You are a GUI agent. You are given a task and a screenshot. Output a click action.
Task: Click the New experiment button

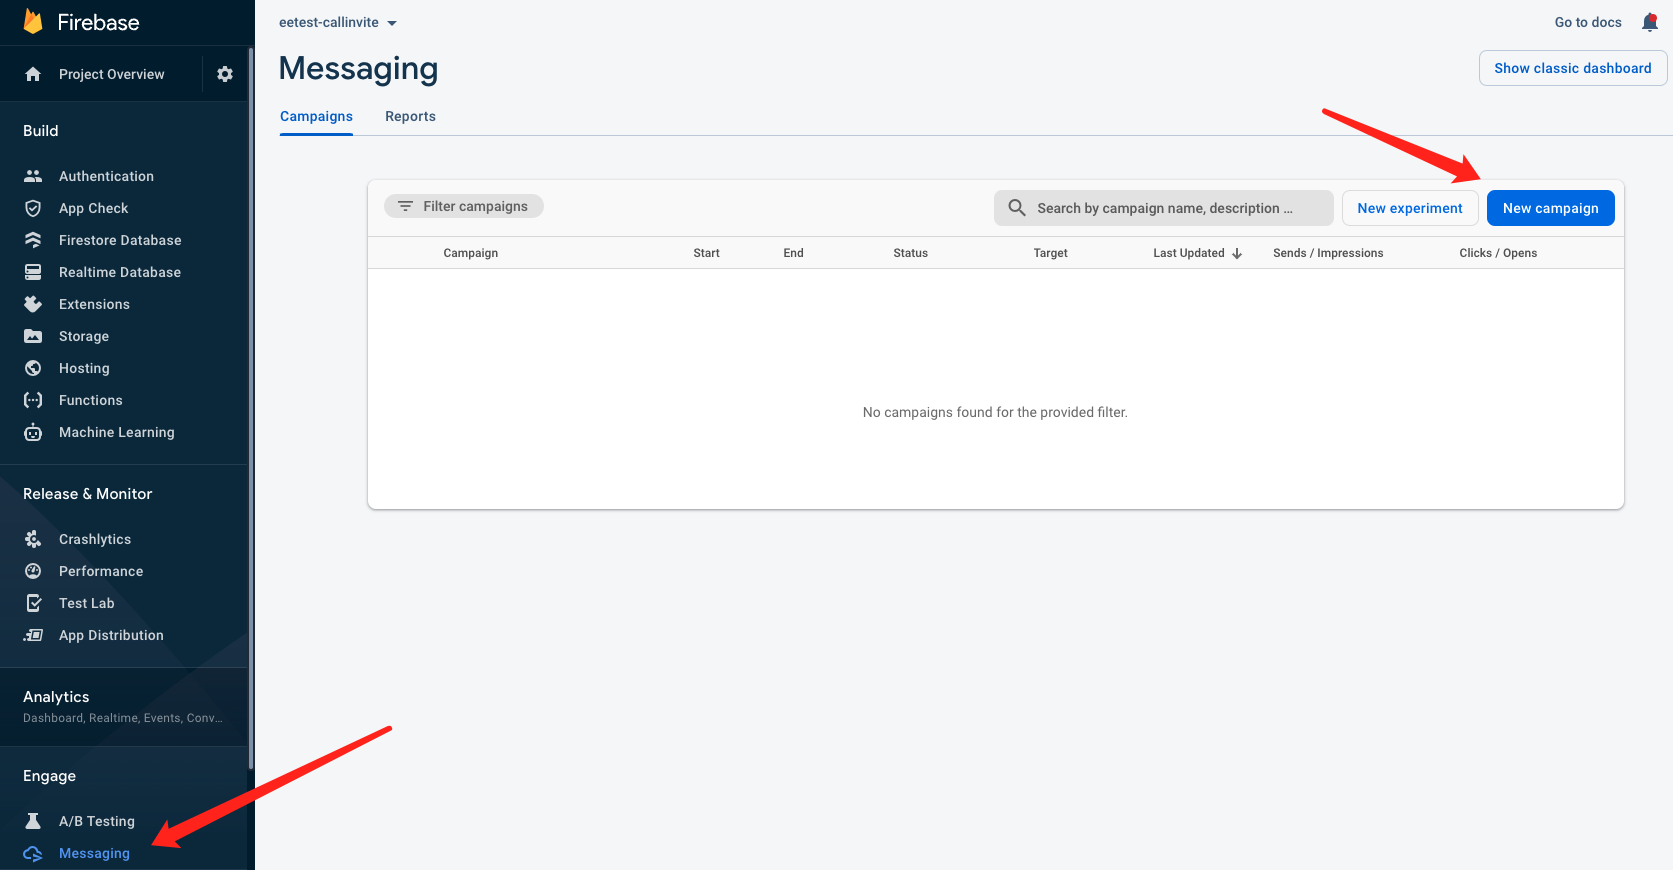pos(1410,208)
